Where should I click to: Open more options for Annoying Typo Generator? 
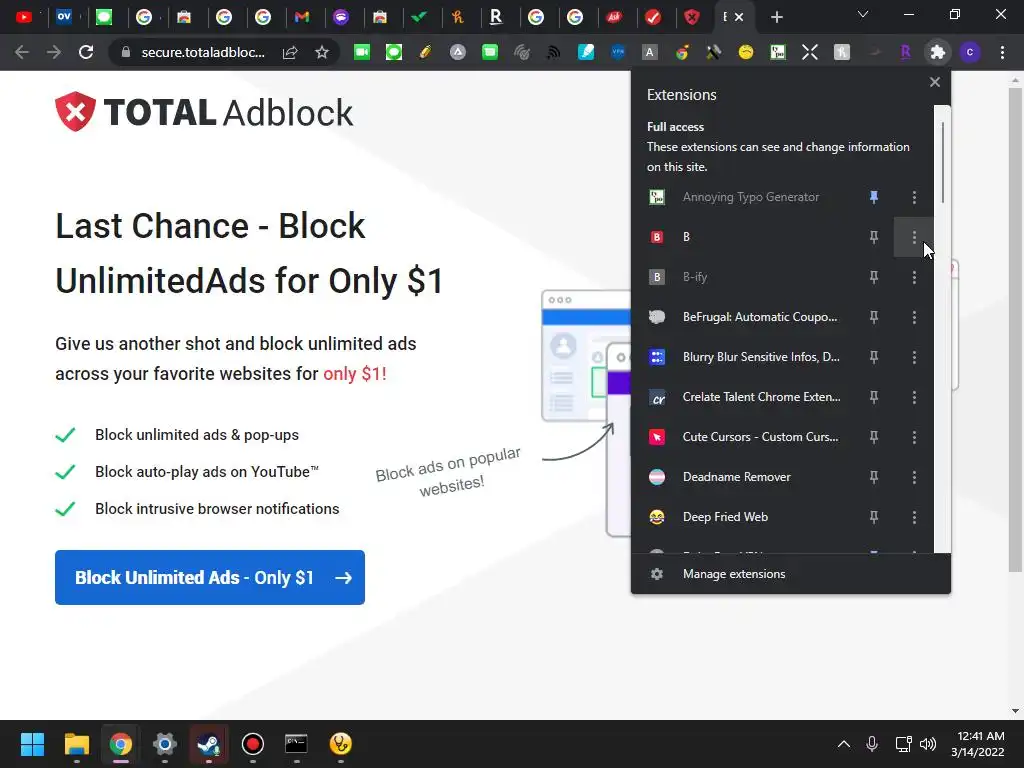click(914, 197)
